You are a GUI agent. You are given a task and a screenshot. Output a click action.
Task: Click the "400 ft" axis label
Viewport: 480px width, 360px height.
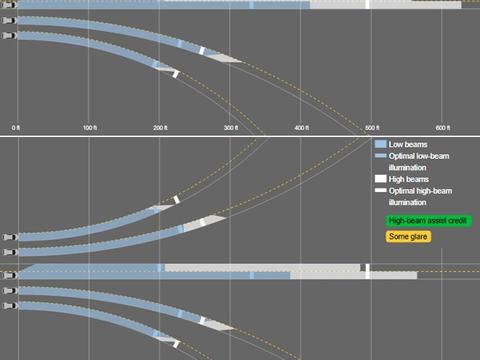point(302,128)
